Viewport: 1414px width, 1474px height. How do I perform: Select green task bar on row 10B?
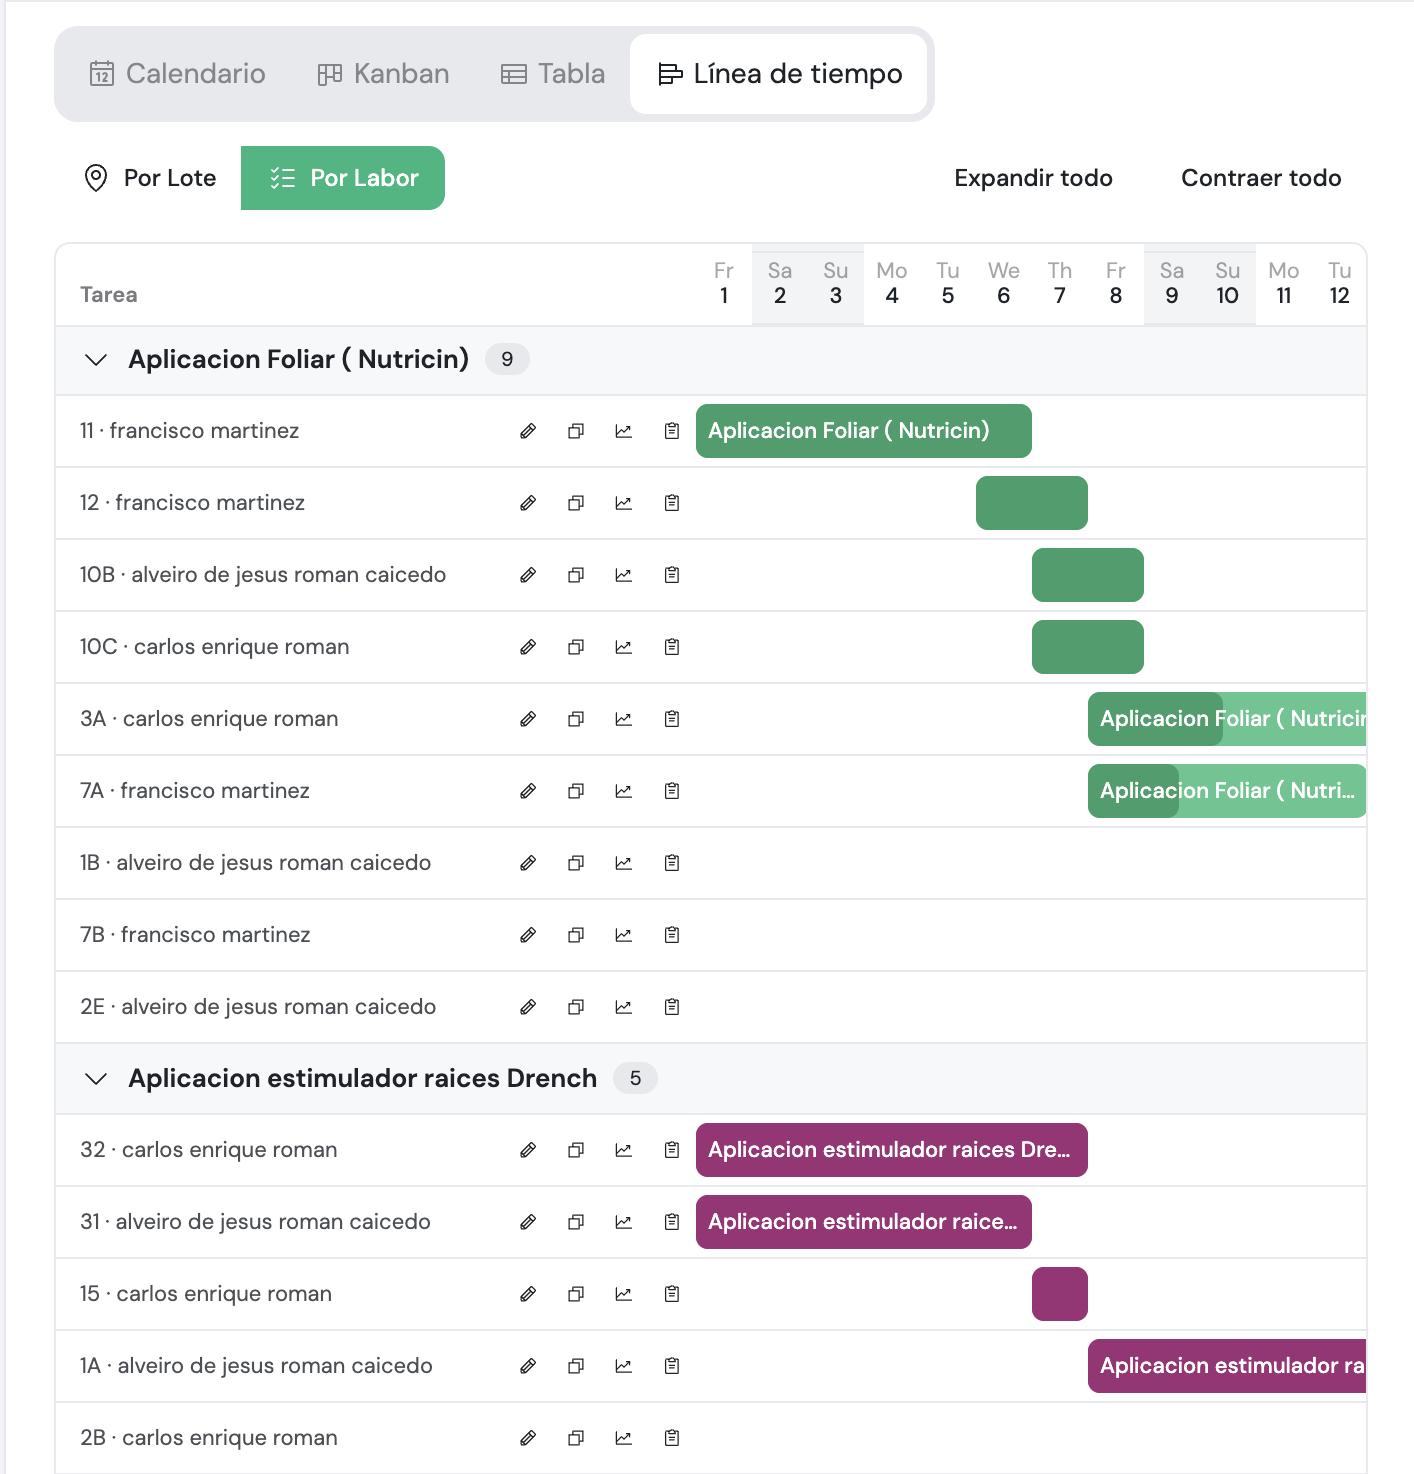1088,575
